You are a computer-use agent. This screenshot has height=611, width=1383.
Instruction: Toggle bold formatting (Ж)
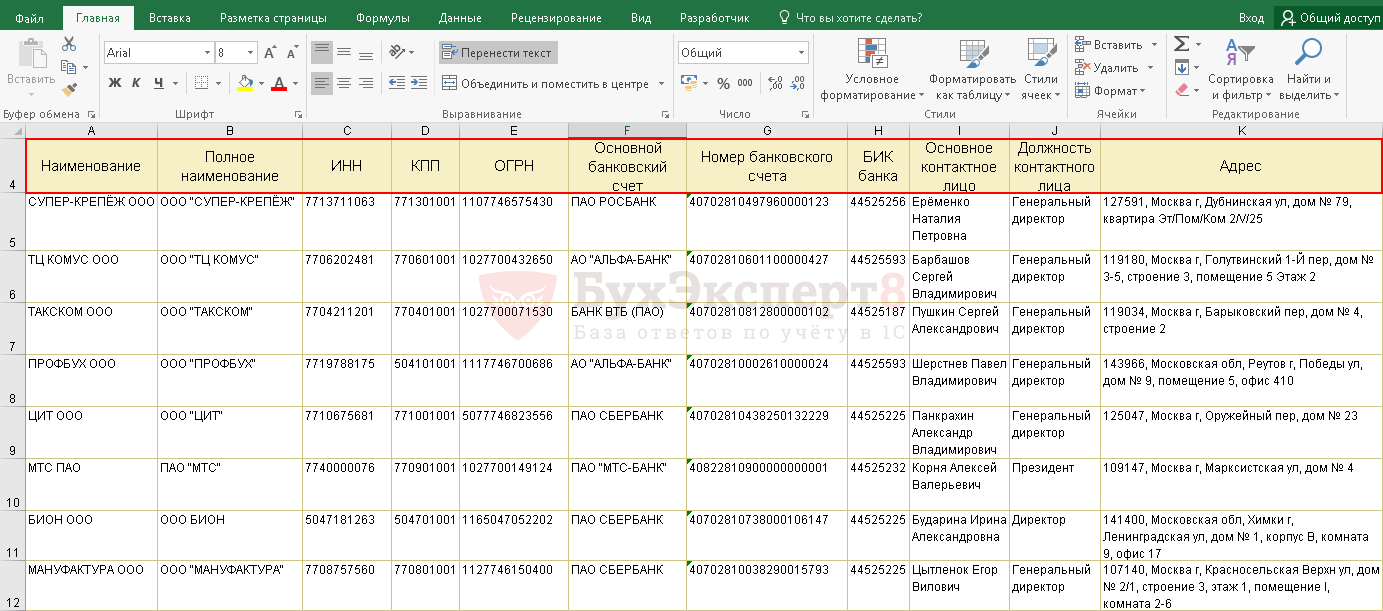114,83
